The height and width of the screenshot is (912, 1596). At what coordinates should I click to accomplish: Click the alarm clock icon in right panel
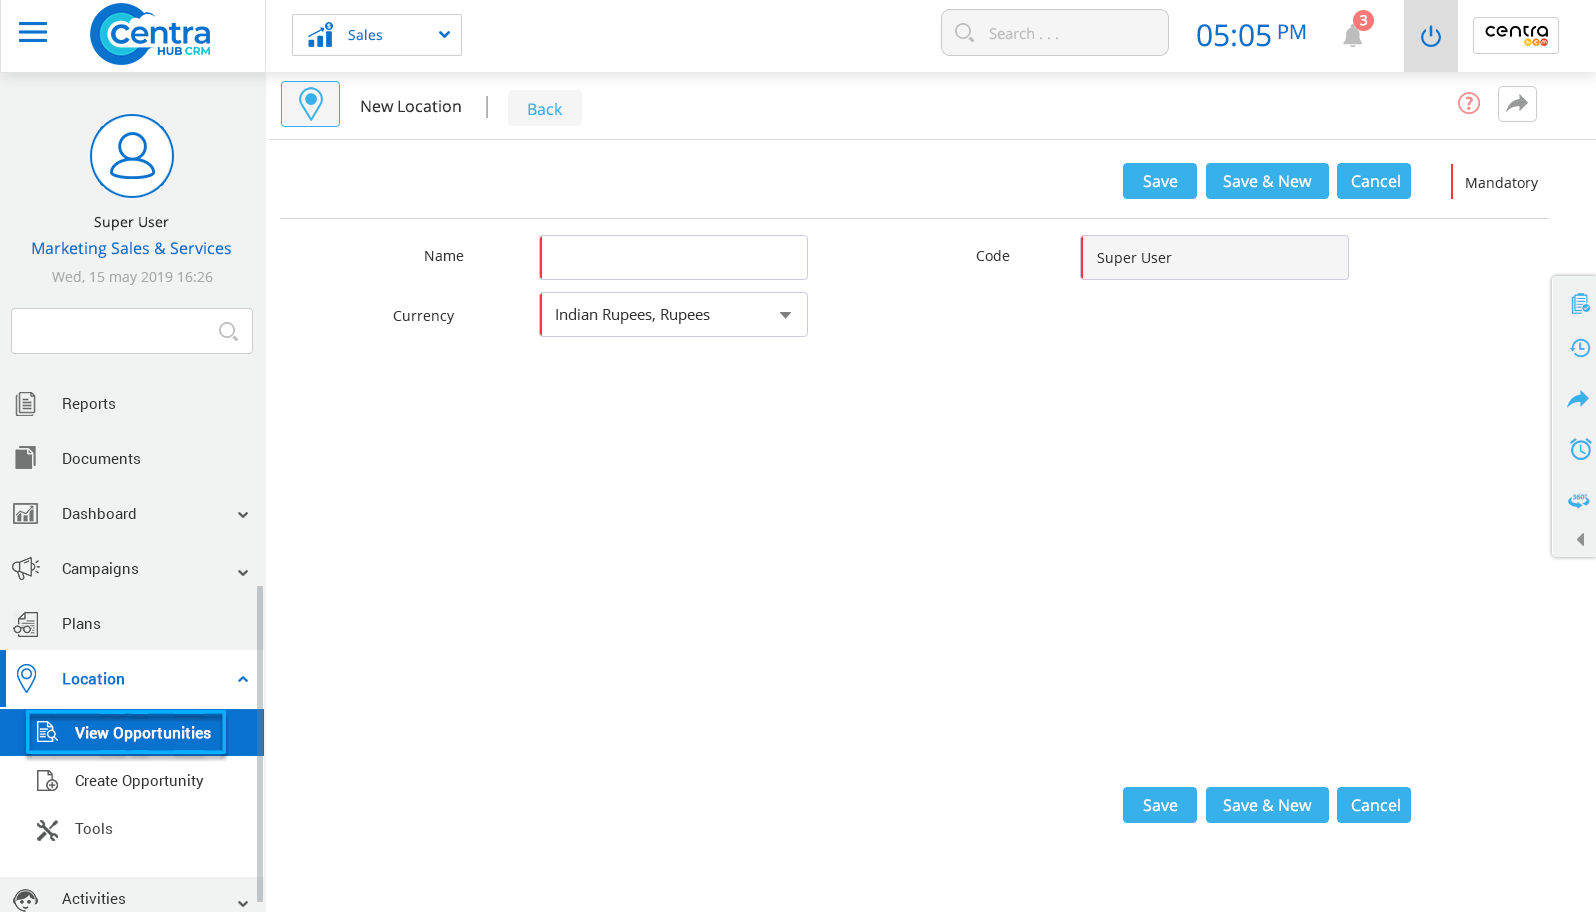coord(1579,449)
